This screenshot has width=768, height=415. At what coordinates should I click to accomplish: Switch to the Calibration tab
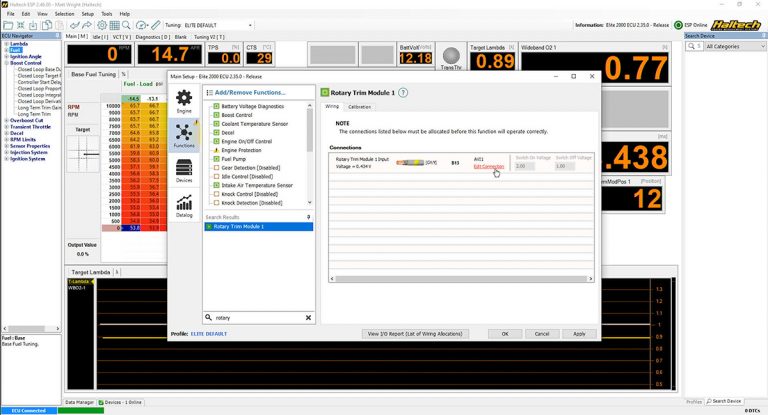(x=359, y=106)
